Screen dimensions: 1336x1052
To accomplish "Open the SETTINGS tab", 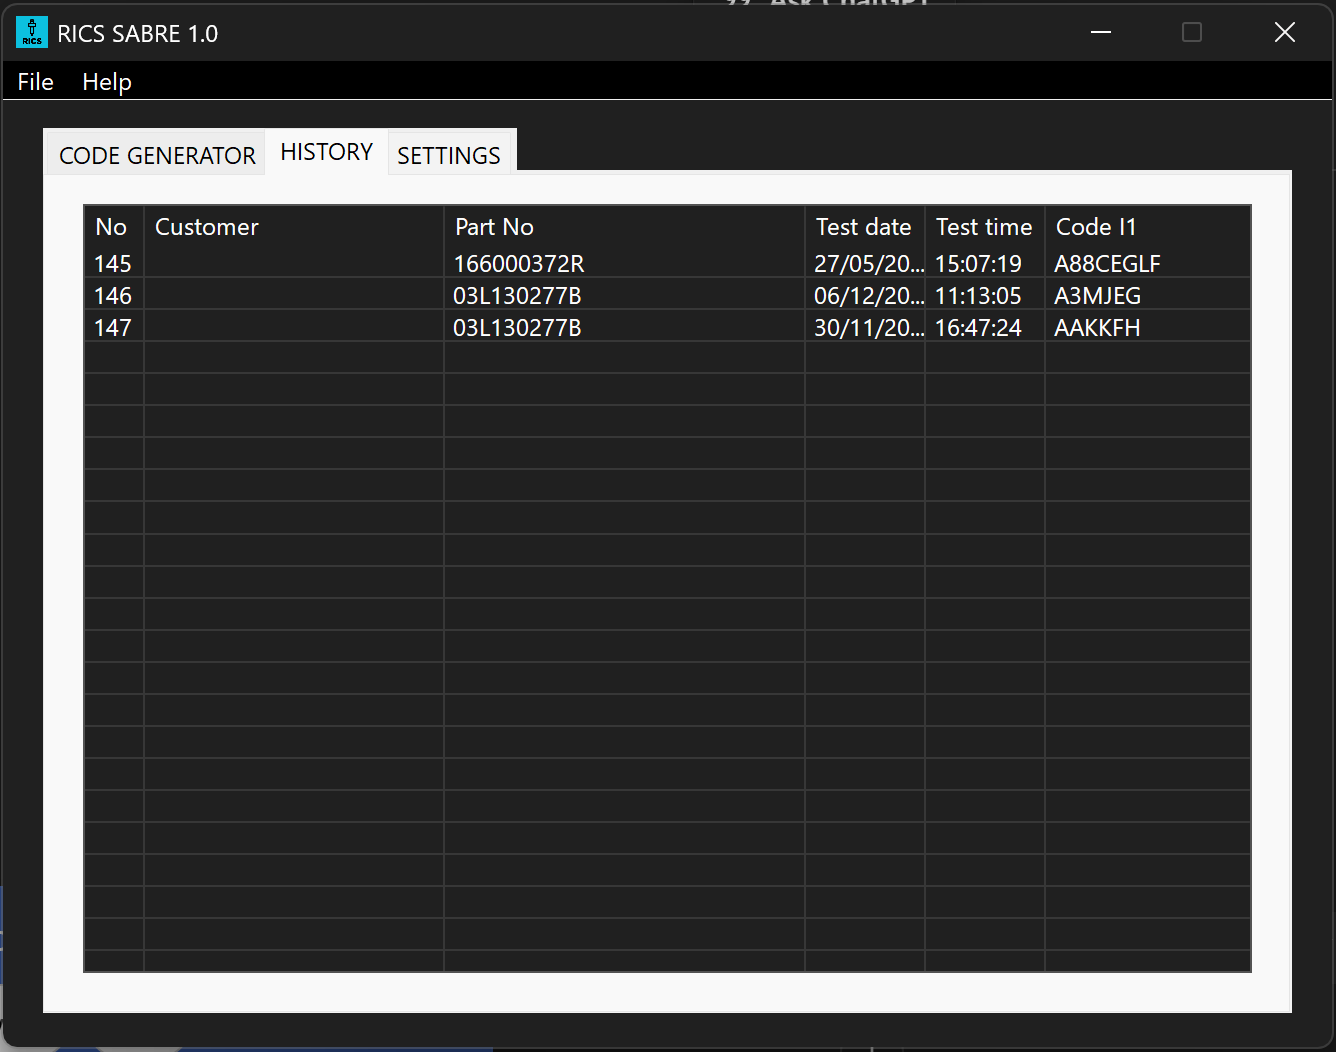I will point(449,155).
